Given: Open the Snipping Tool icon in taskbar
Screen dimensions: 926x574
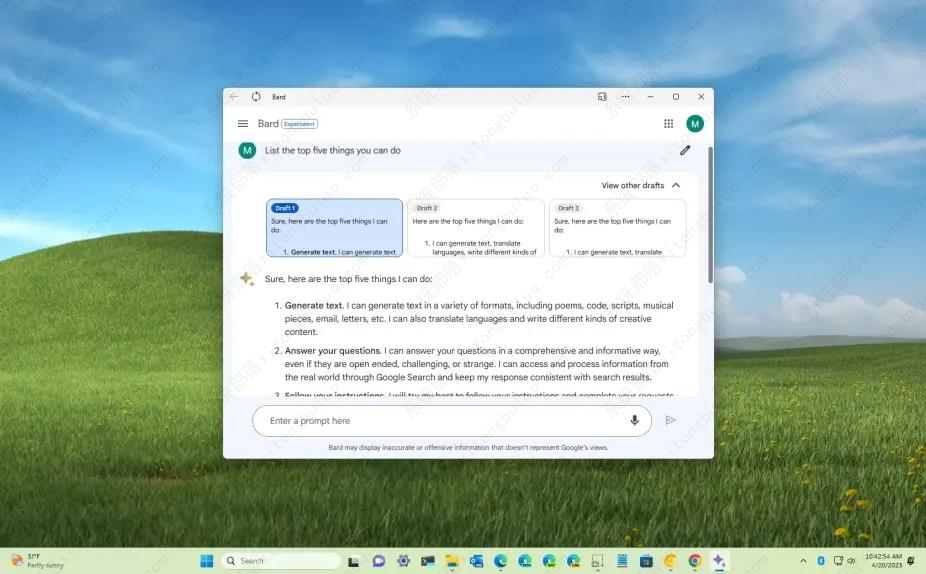Looking at the screenshot, I should click(x=598, y=561).
